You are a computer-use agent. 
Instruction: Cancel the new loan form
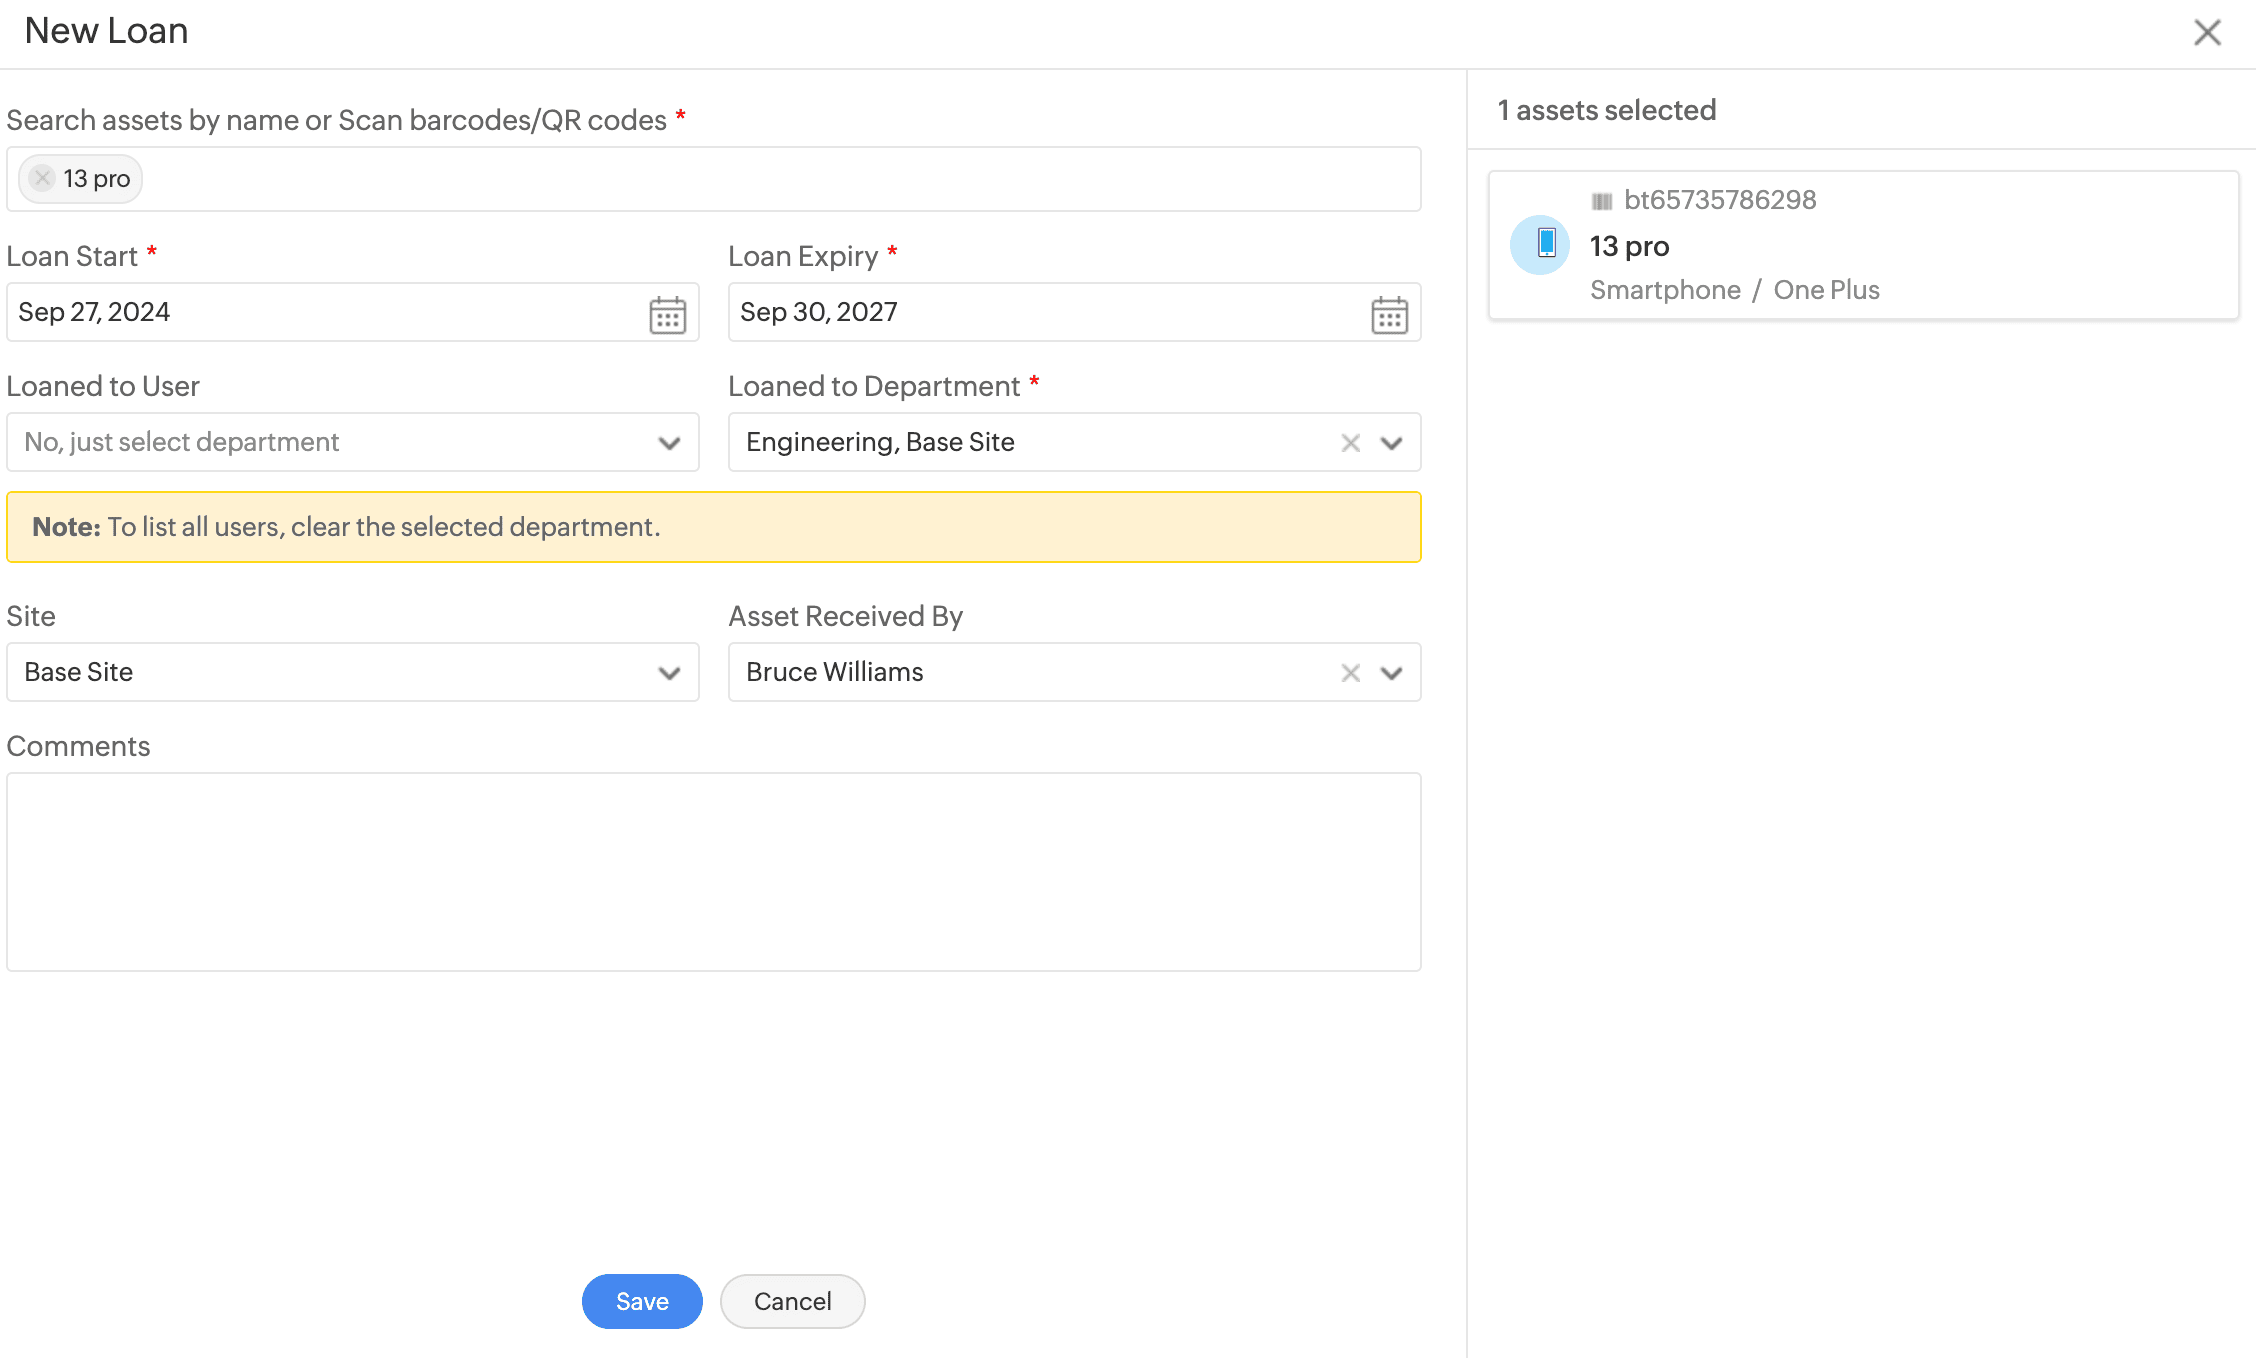tap(792, 1301)
